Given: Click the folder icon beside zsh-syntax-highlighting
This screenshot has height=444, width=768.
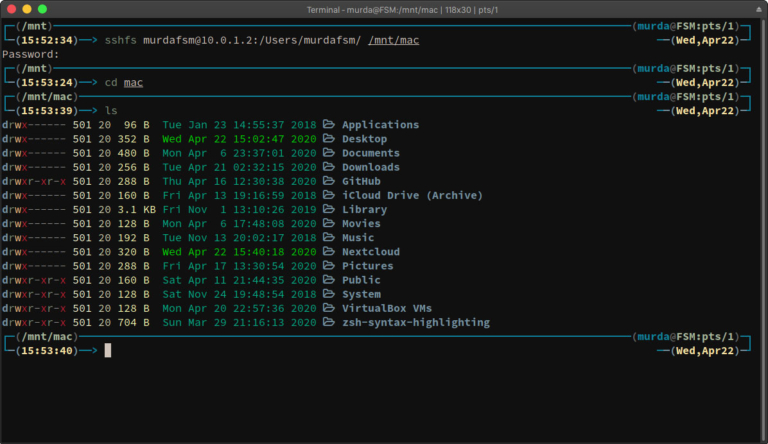Looking at the screenshot, I should click(x=329, y=322).
